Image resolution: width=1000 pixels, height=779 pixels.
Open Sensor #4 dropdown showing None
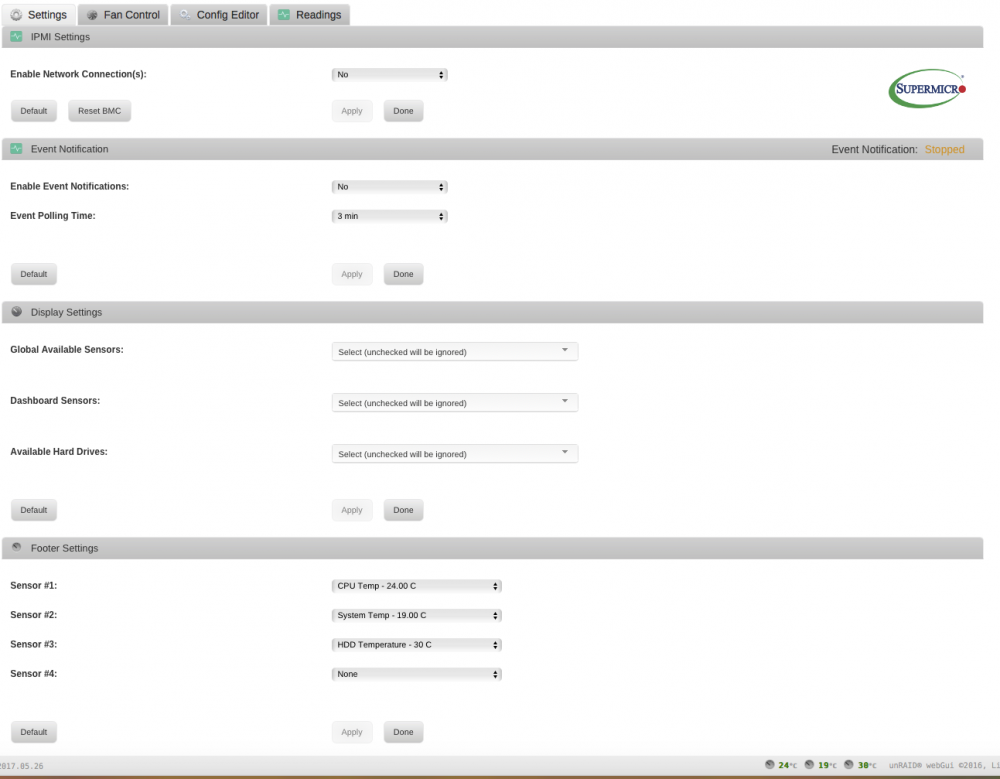(x=416, y=674)
